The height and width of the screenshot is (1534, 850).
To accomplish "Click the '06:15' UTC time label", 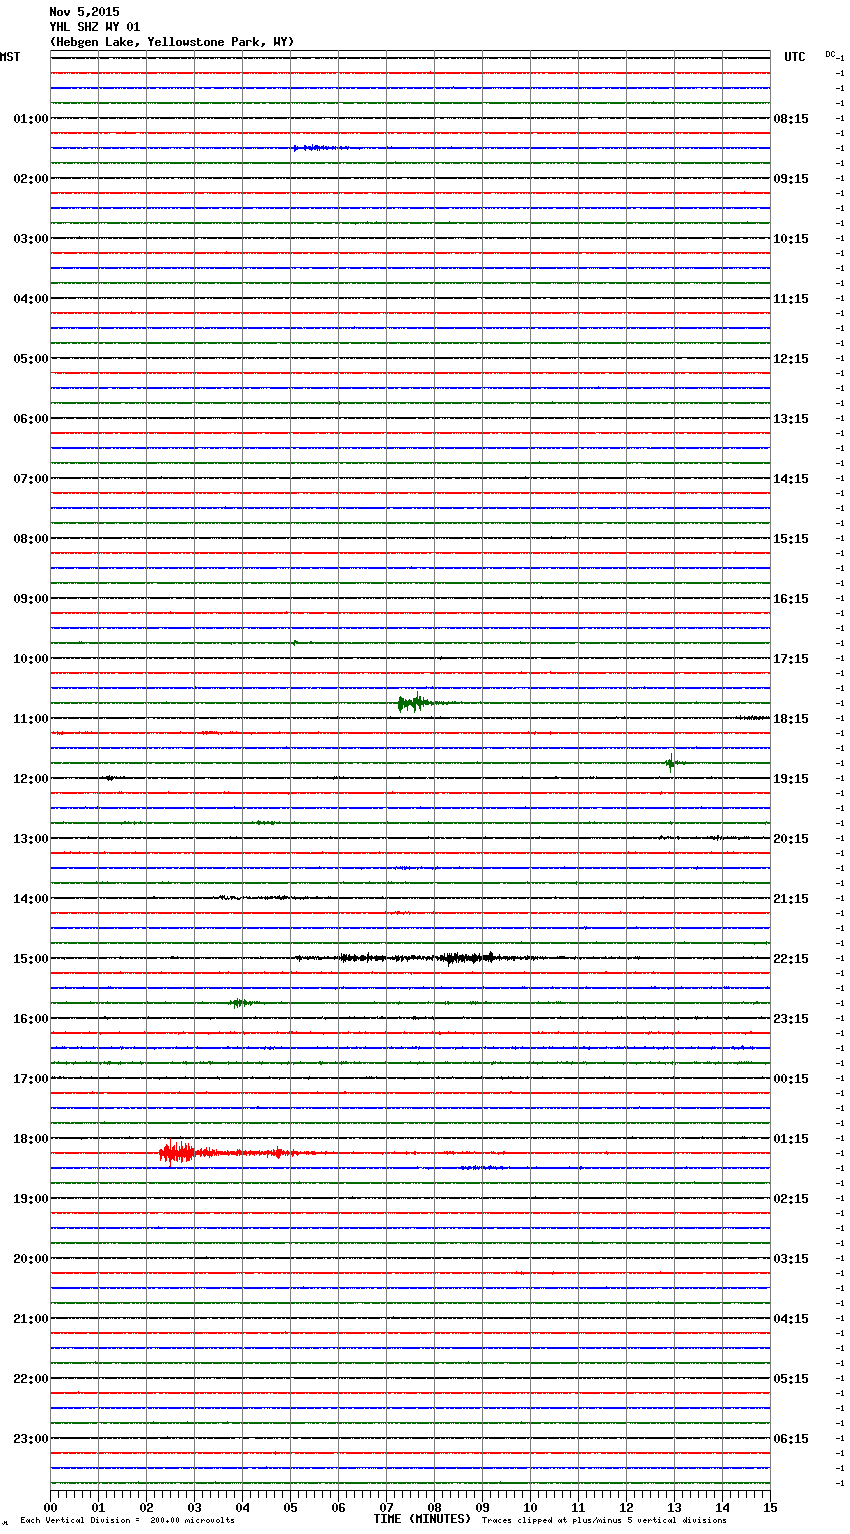I will [x=791, y=1439].
